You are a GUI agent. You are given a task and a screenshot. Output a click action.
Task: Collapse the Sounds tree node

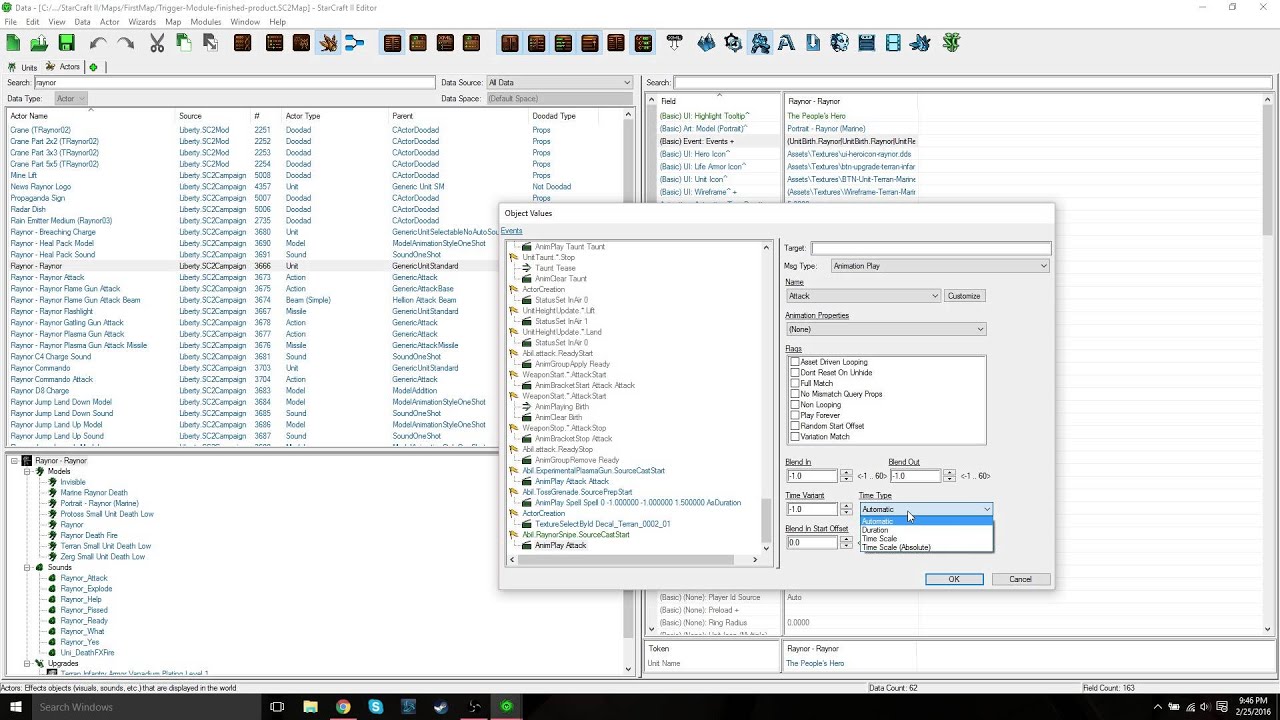click(x=28, y=567)
